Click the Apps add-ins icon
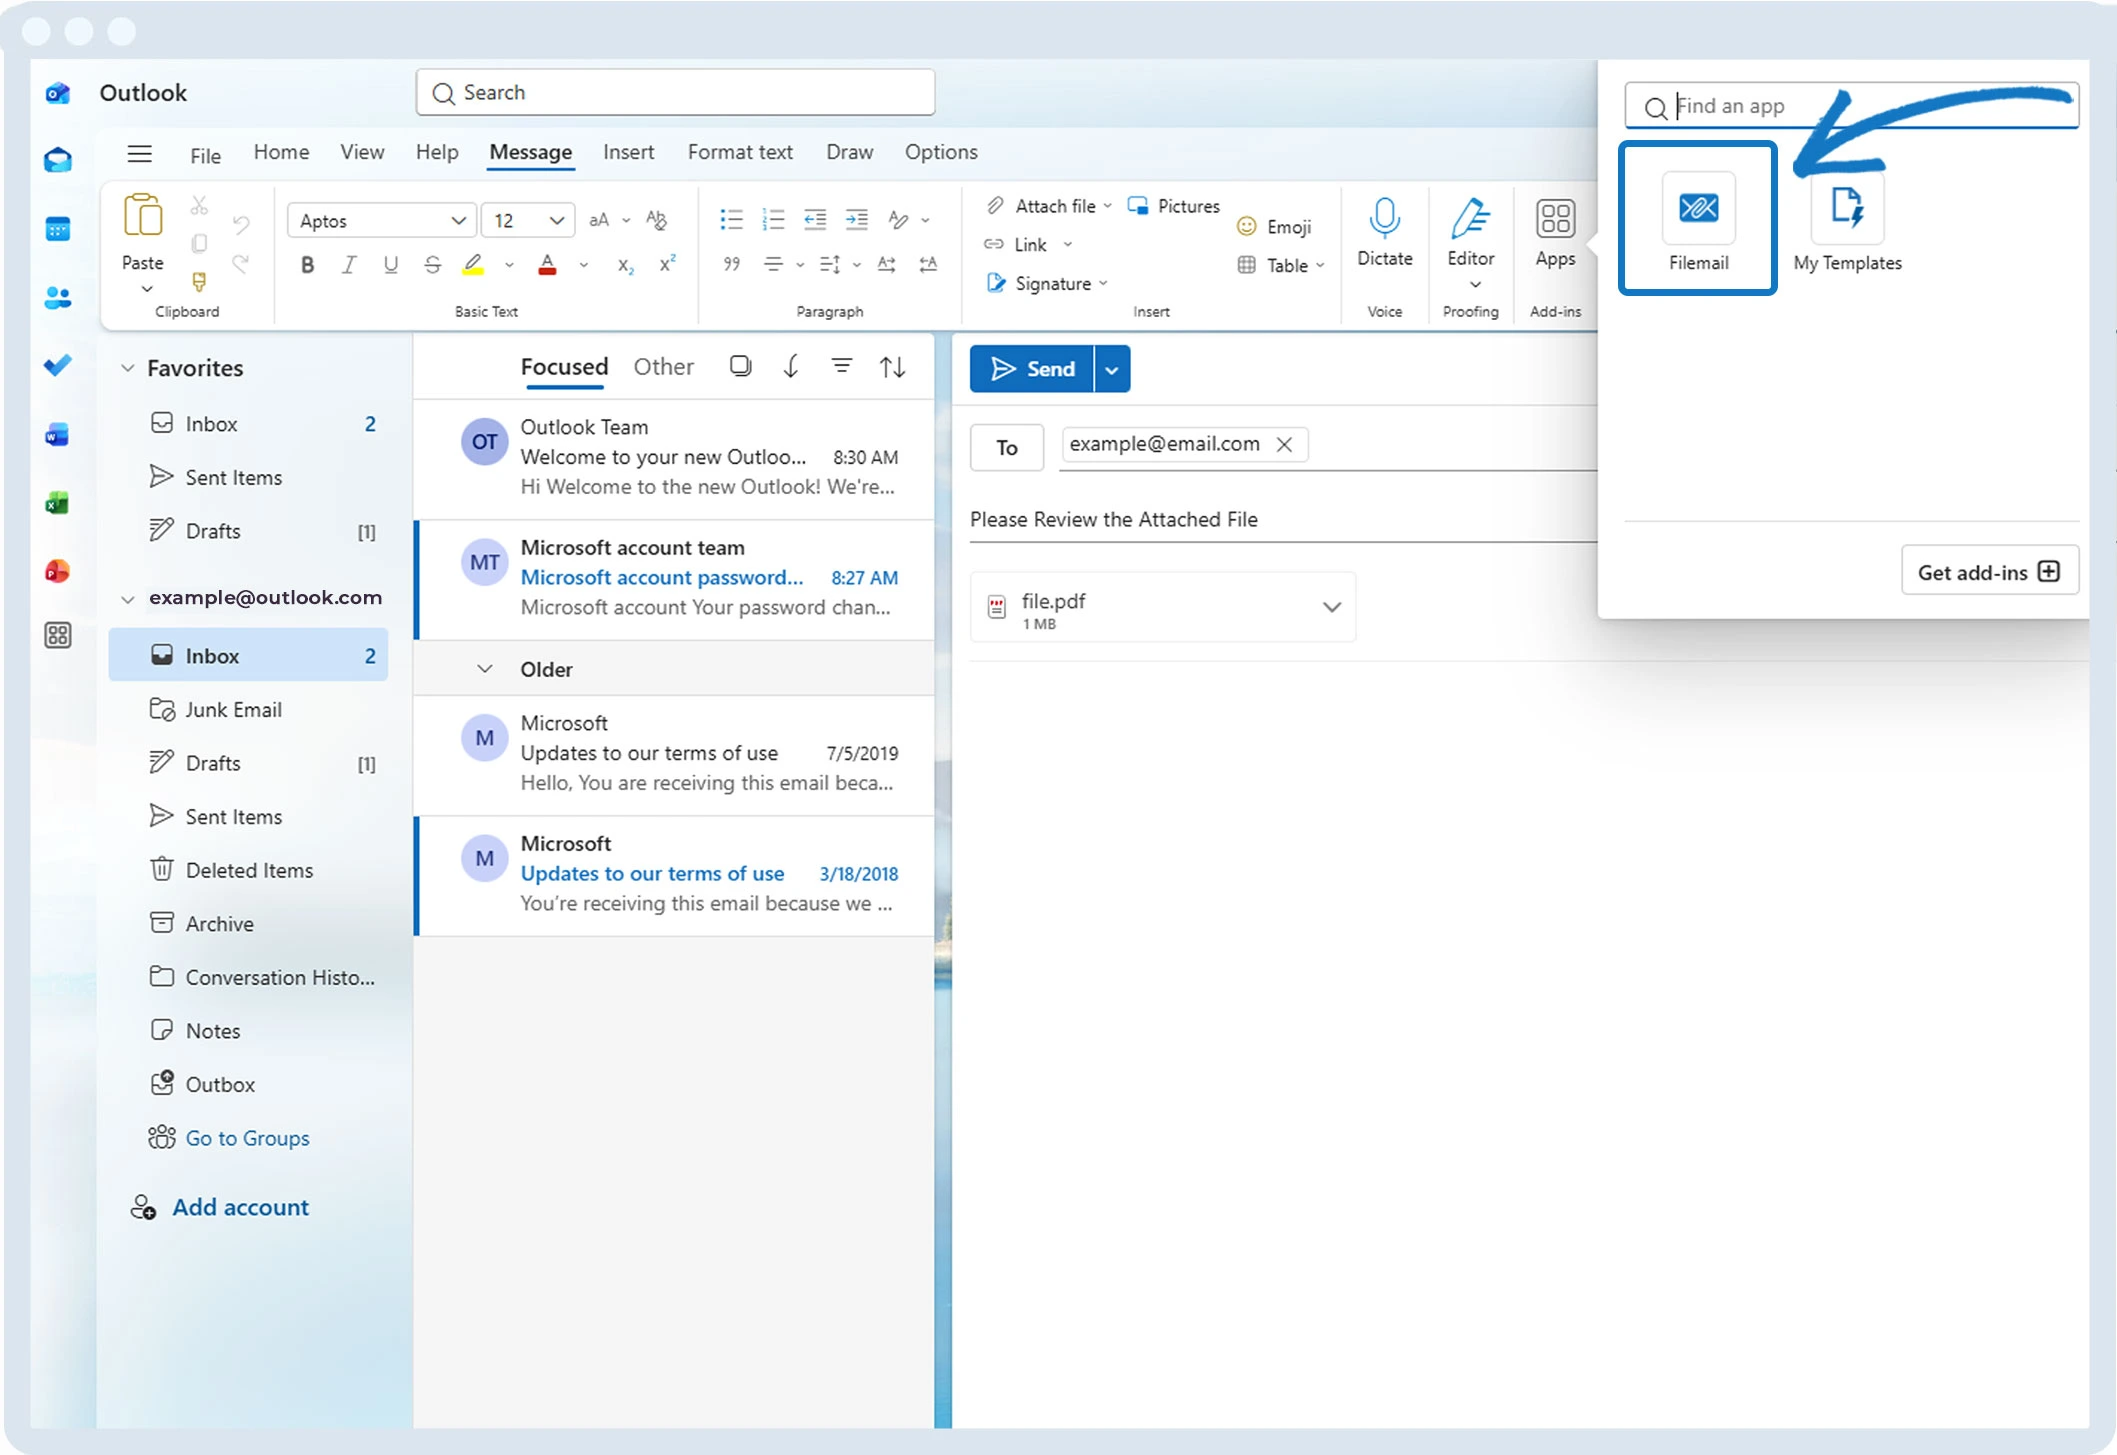Screen dimensions: 2117x1455 point(1555,233)
